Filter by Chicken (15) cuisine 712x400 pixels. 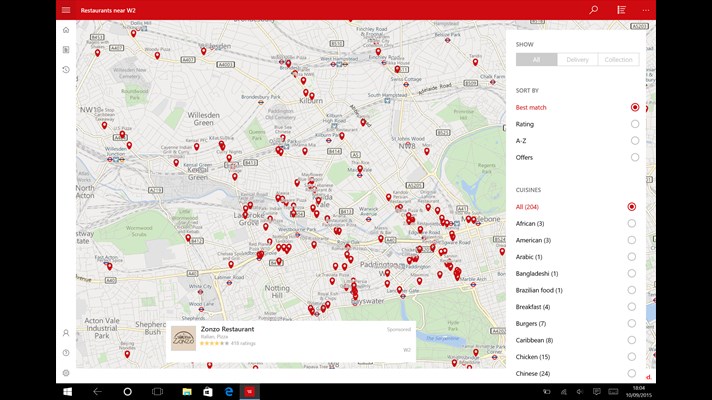coord(576,357)
